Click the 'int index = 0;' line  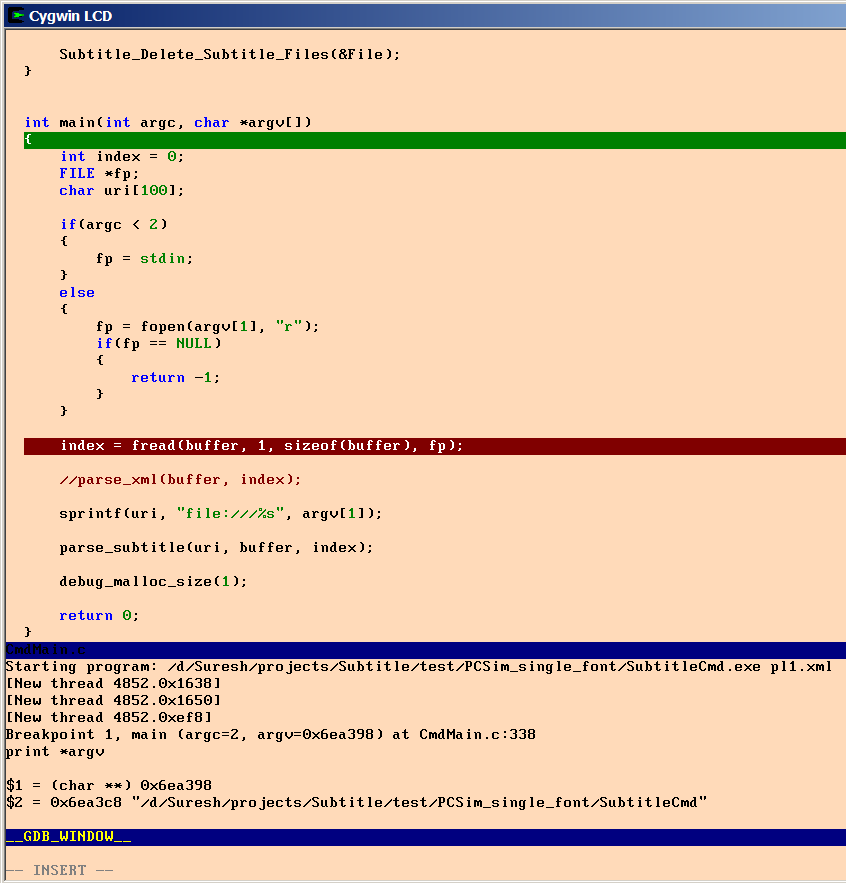tap(122, 156)
